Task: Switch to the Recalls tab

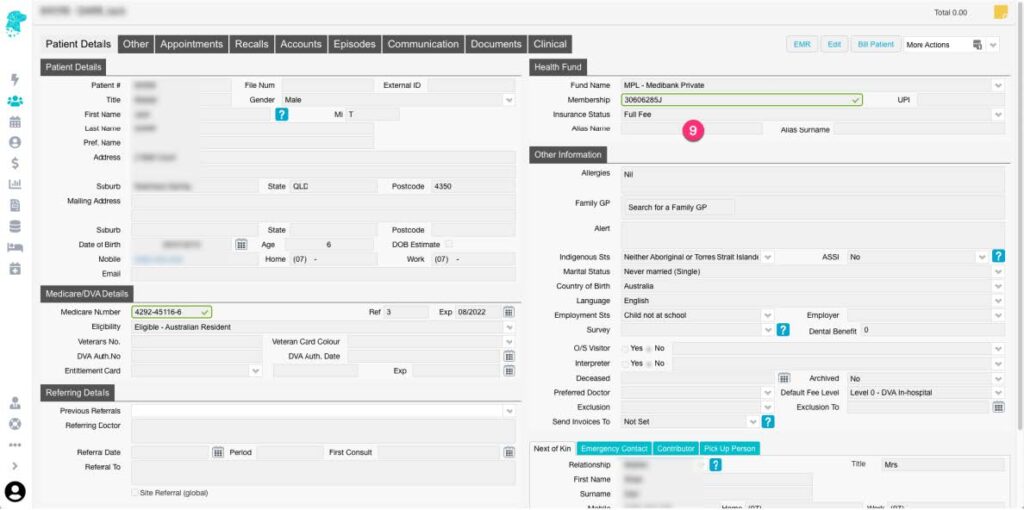Action: pos(251,44)
